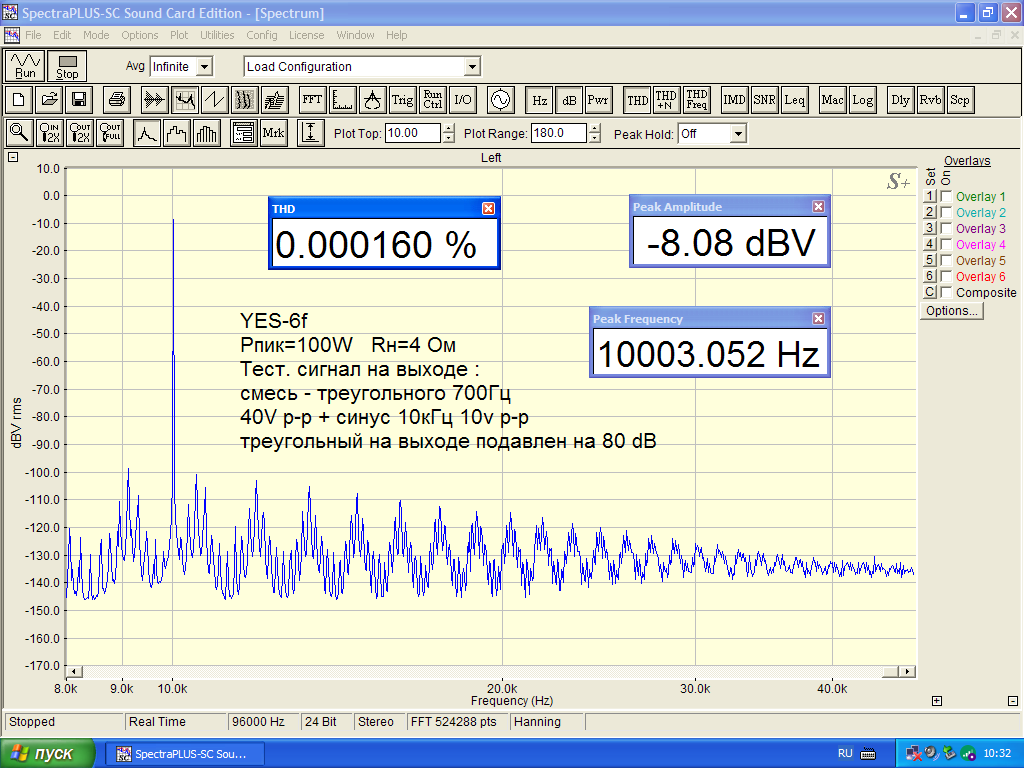Stop the analyzer with the Stop button
The image size is (1024, 768).
click(67, 66)
